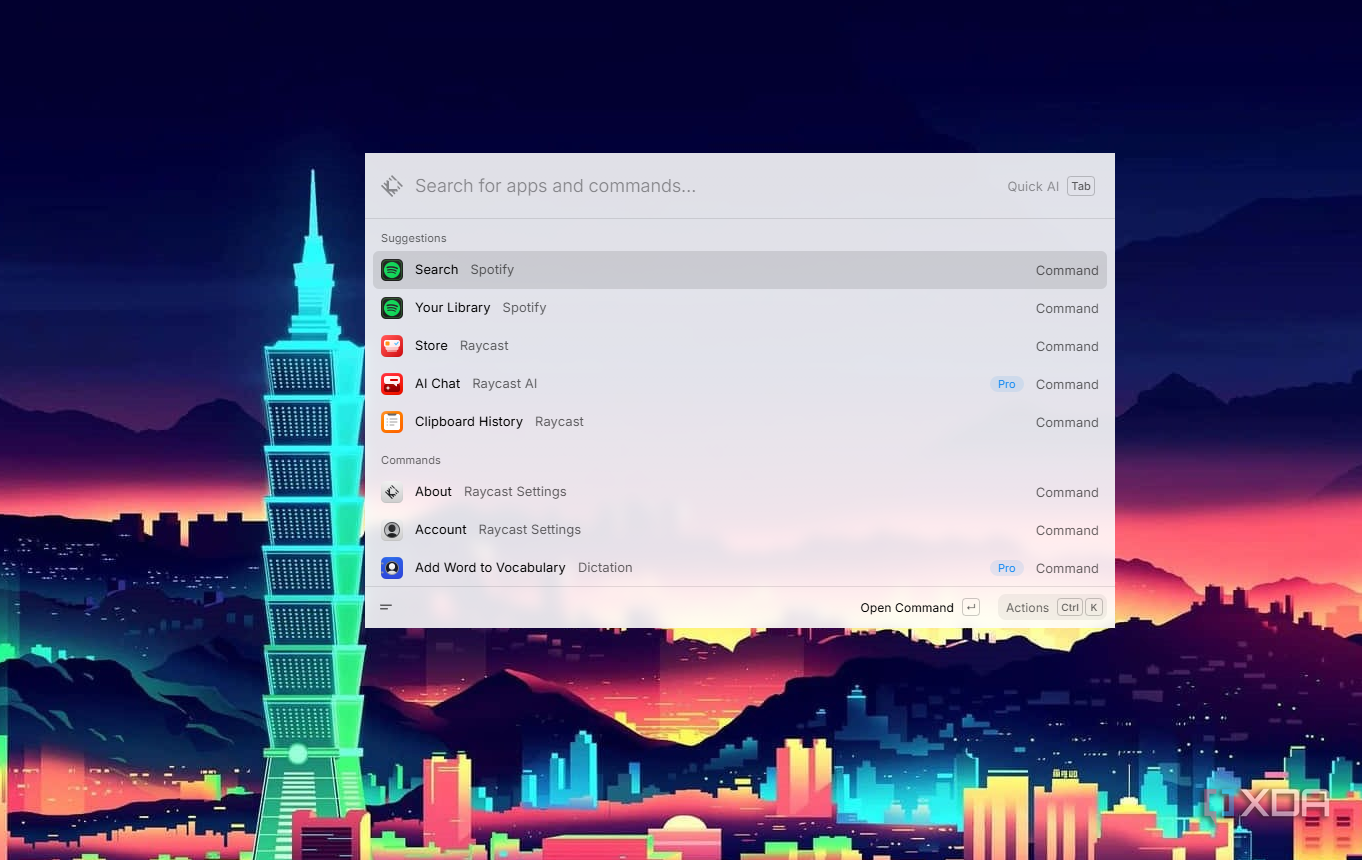Select the AI Chat command
The width and height of the screenshot is (1362, 860).
(740, 384)
